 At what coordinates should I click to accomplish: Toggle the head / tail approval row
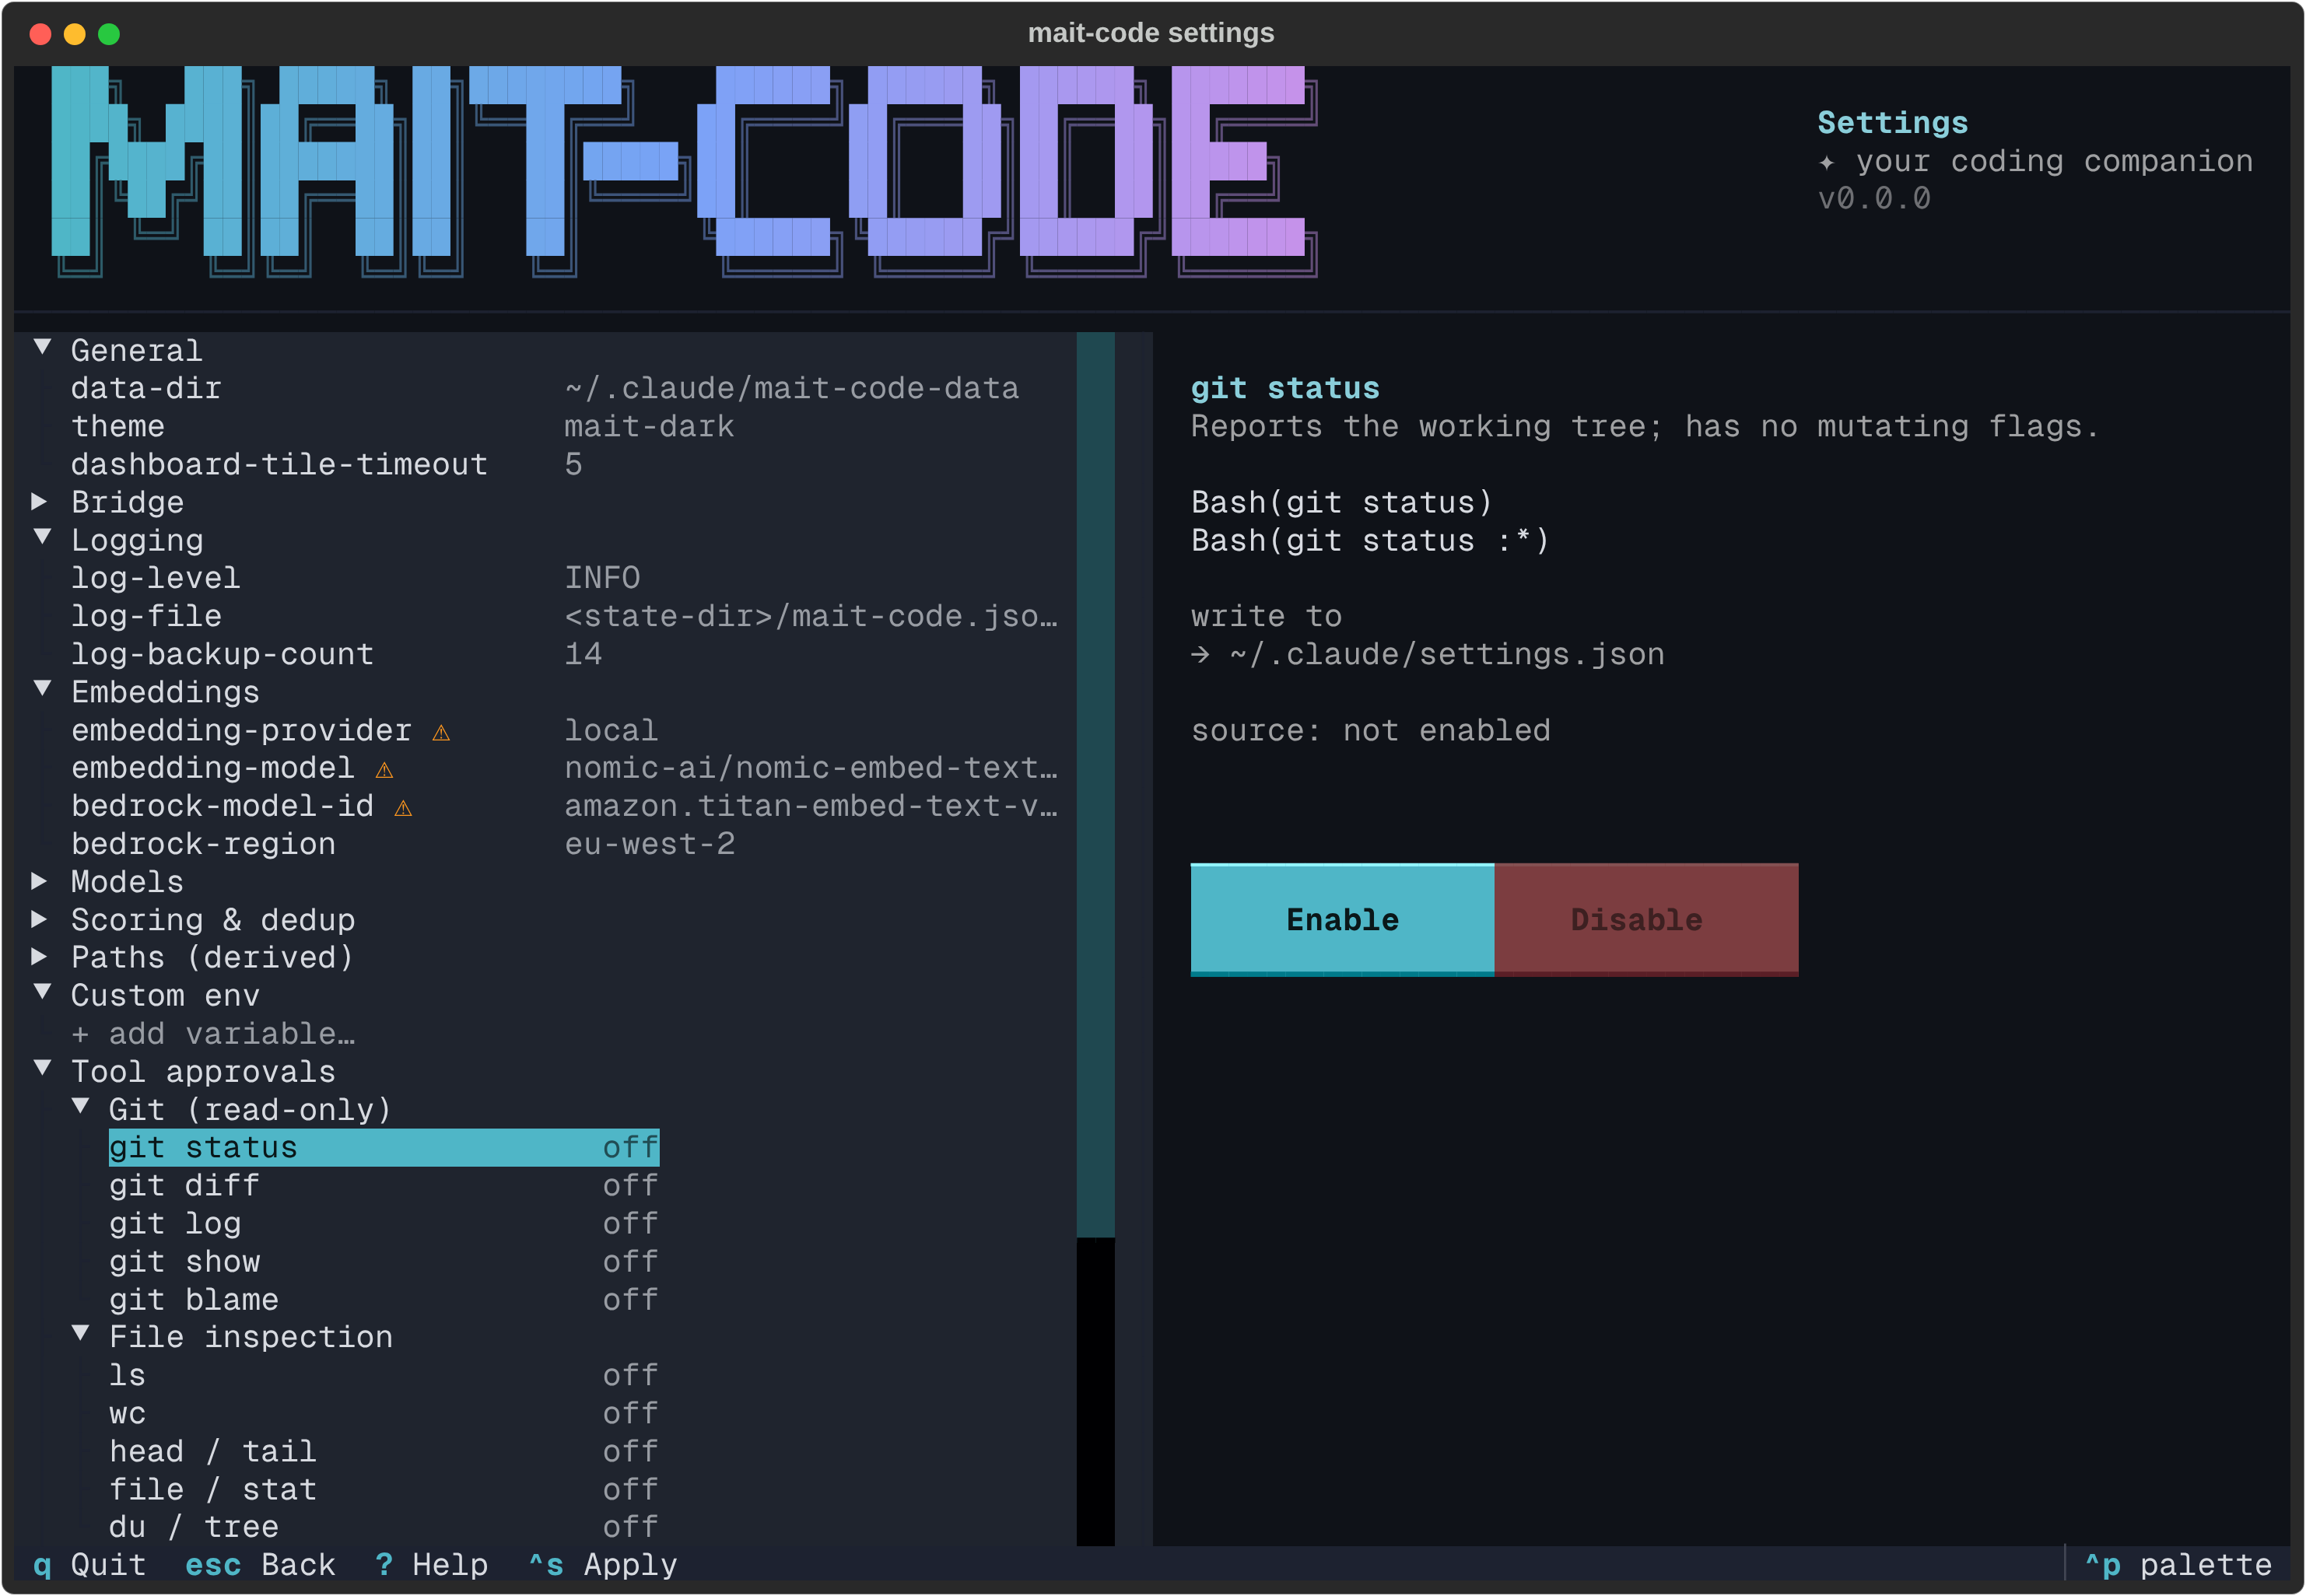(x=384, y=1452)
